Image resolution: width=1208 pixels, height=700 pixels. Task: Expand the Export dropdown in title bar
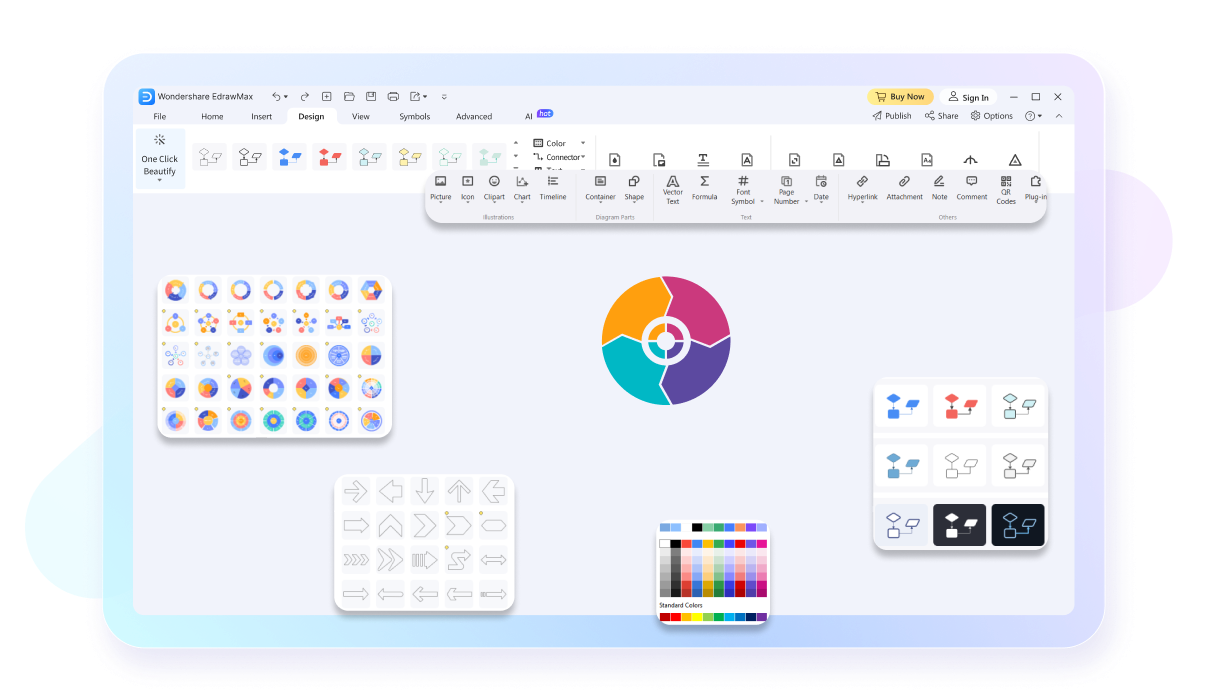425,97
